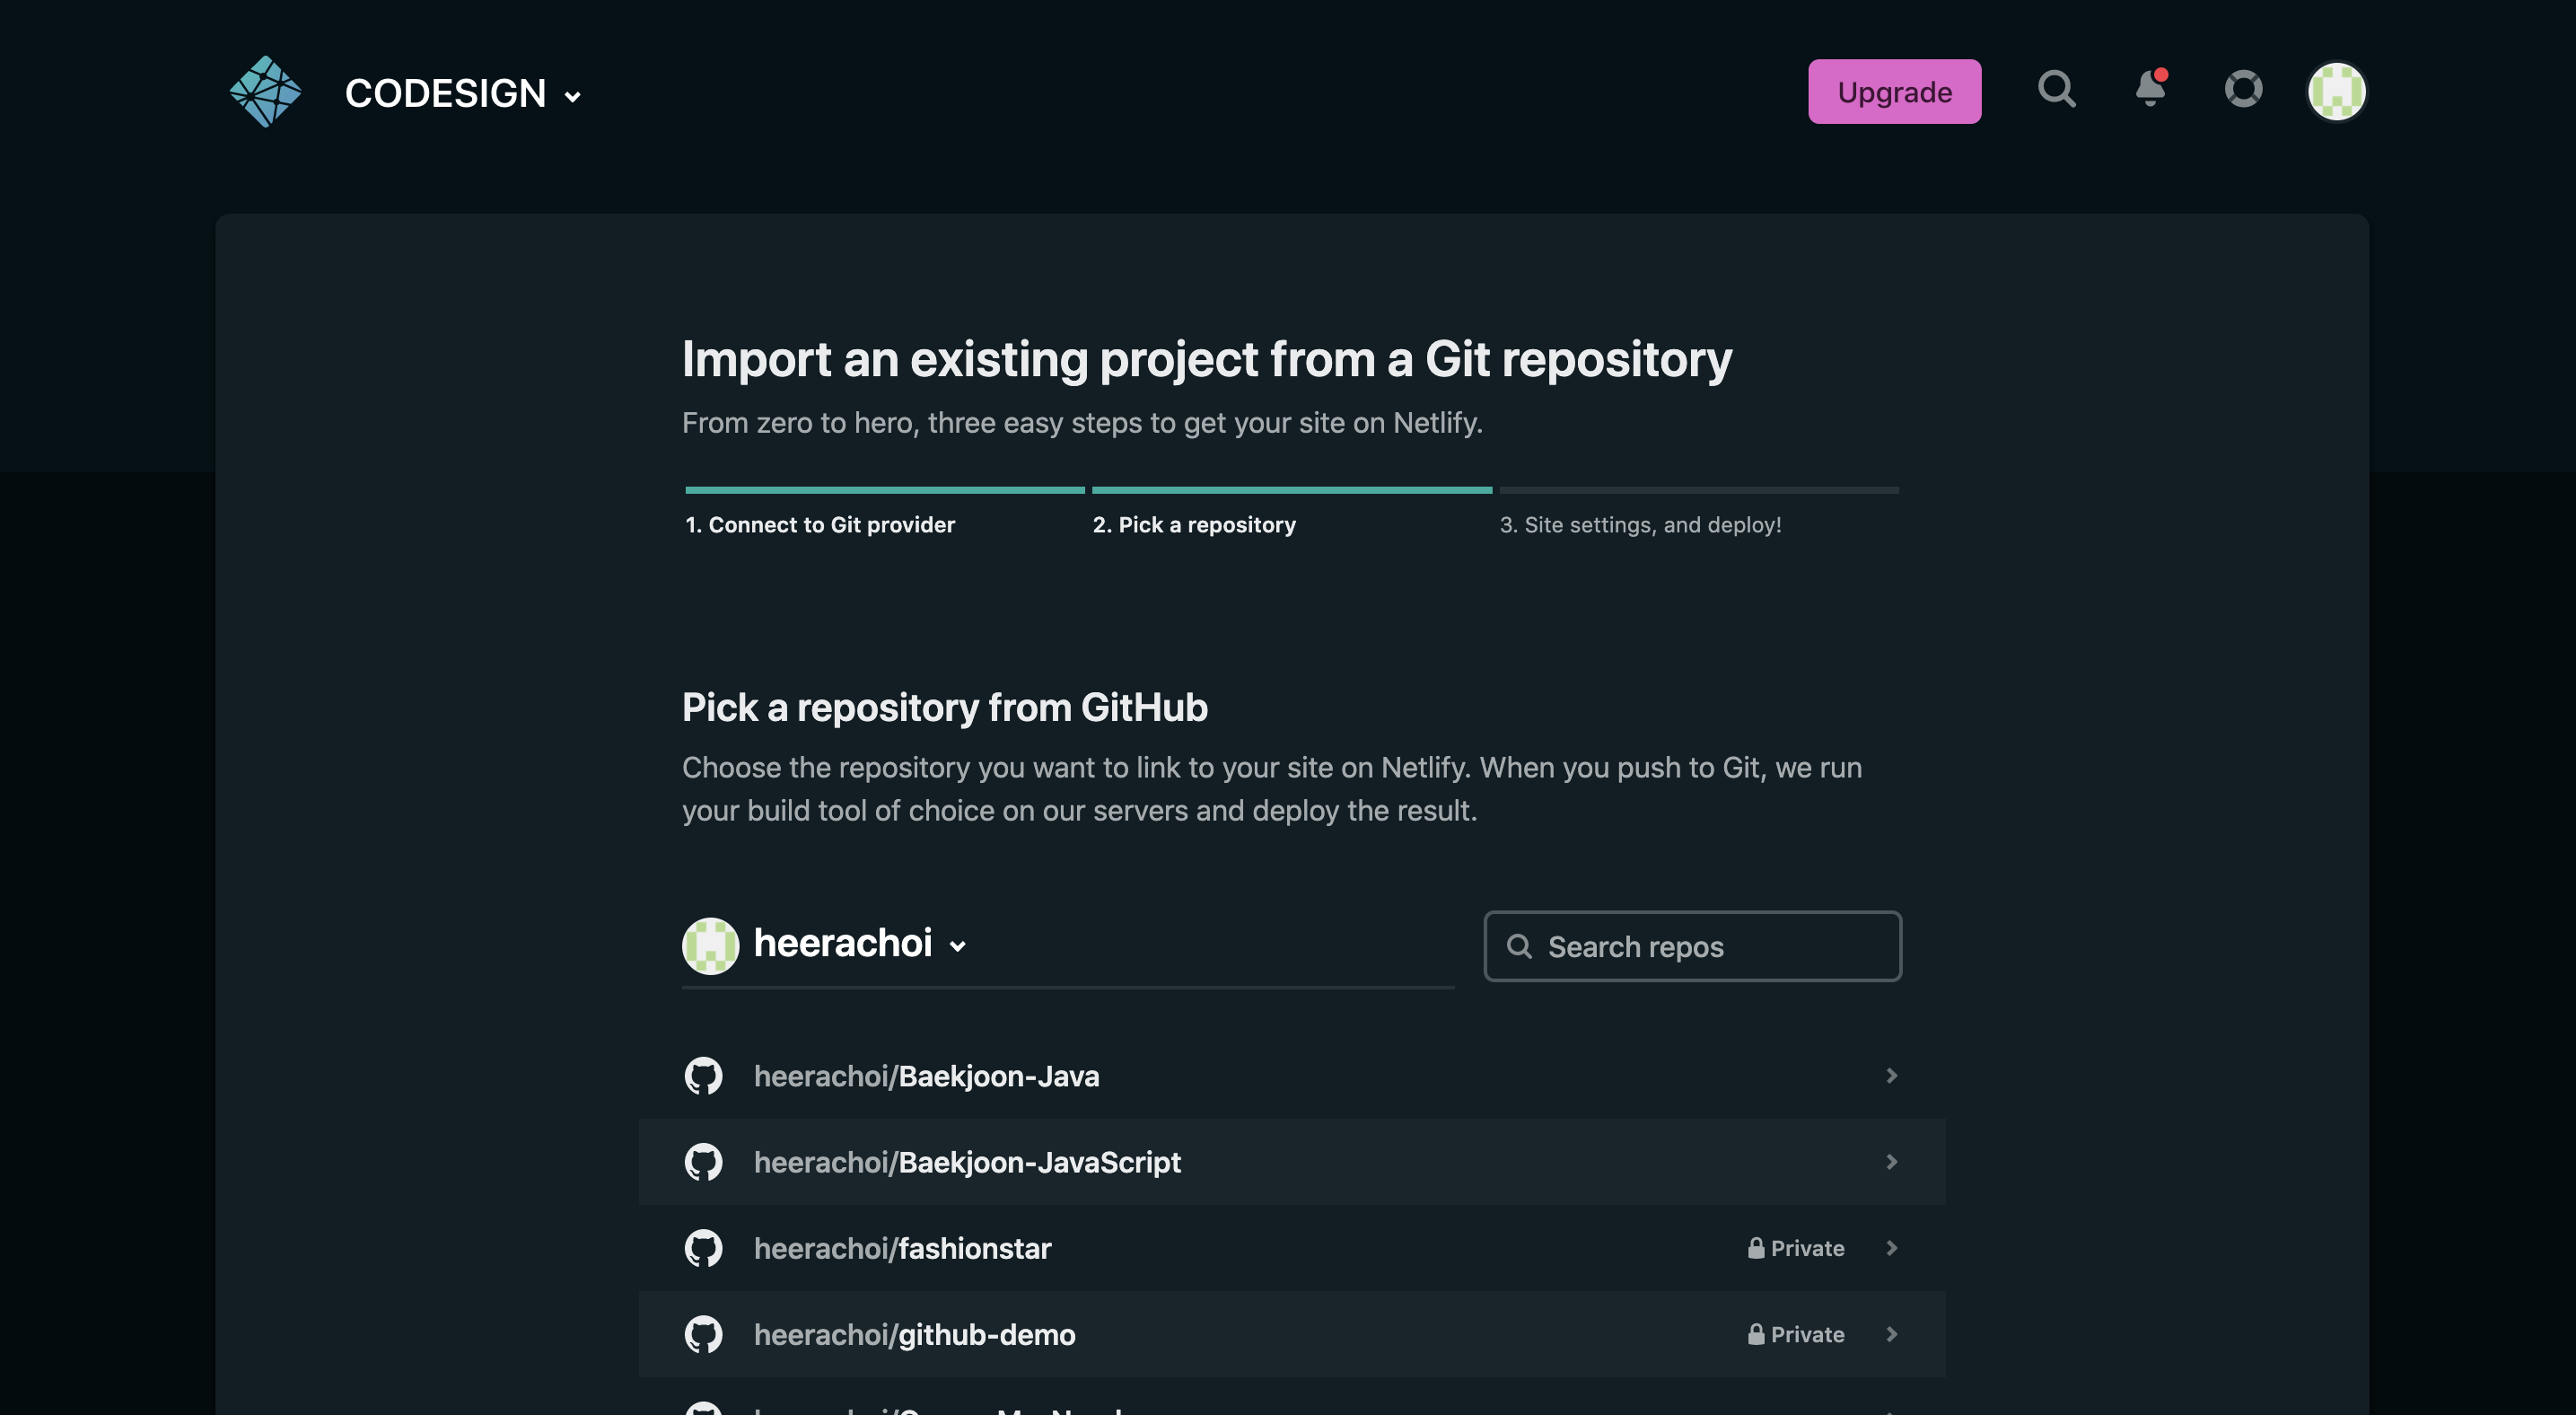The width and height of the screenshot is (2576, 1415).
Task: Select step 2 Pick a repository
Action: (x=1193, y=525)
